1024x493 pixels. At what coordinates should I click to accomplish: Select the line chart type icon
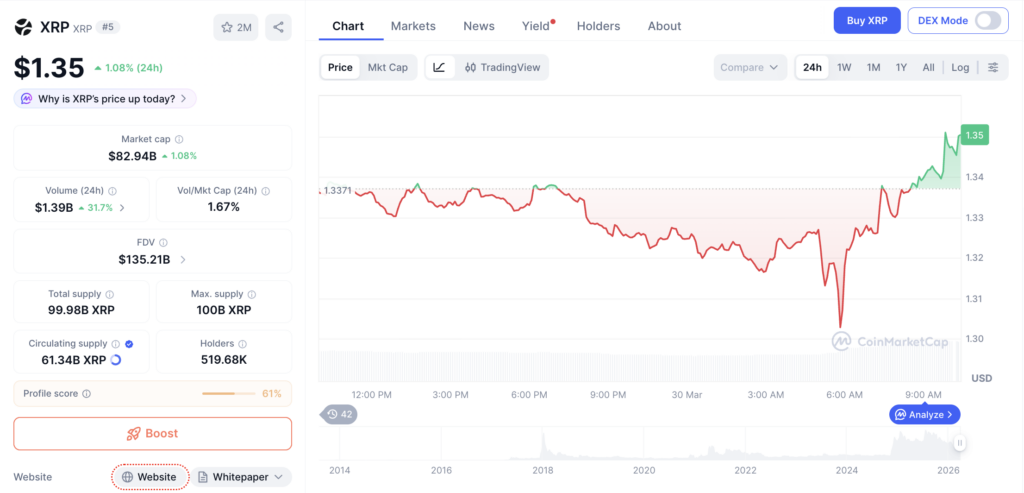click(x=440, y=67)
